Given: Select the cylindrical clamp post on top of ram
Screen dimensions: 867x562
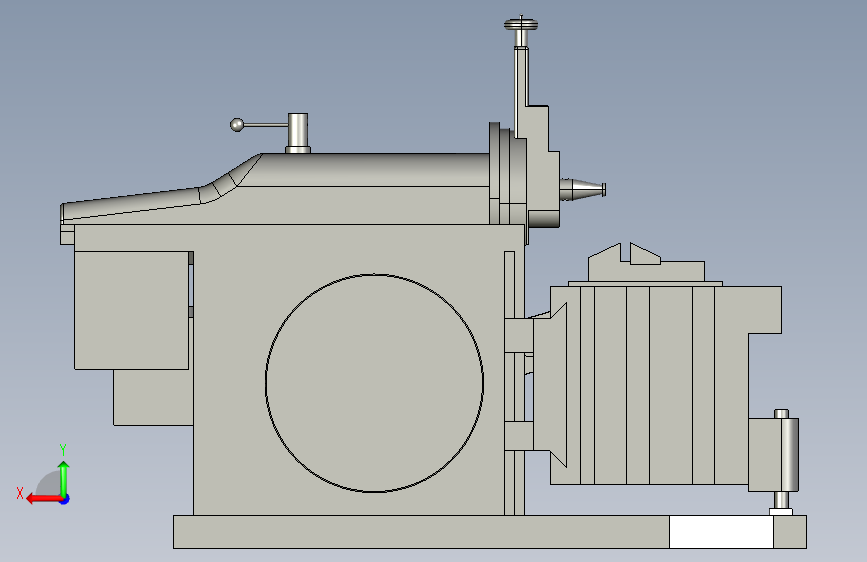Looking at the screenshot, I should point(298,133).
